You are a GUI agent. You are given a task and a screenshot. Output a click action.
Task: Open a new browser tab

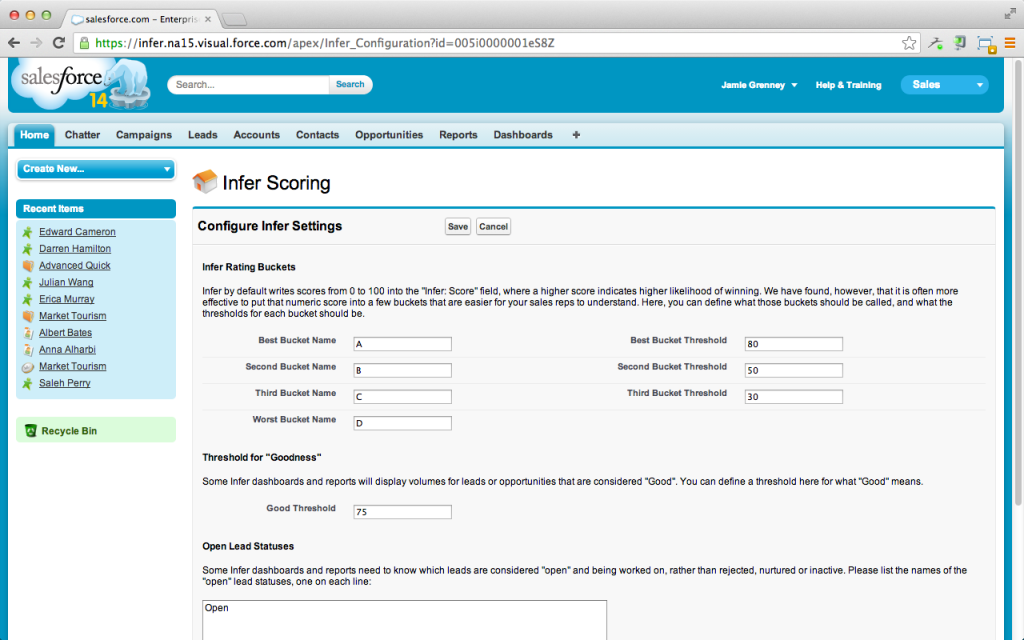click(234, 20)
